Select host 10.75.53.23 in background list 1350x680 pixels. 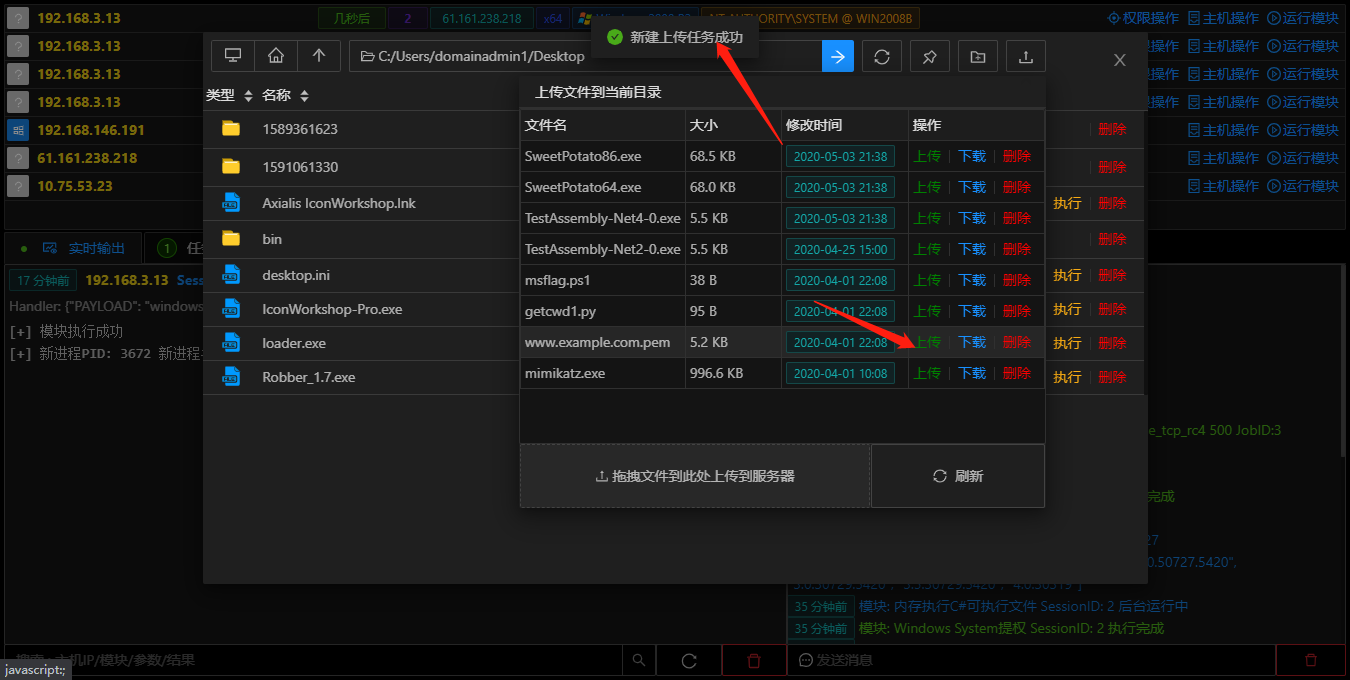tap(75, 186)
